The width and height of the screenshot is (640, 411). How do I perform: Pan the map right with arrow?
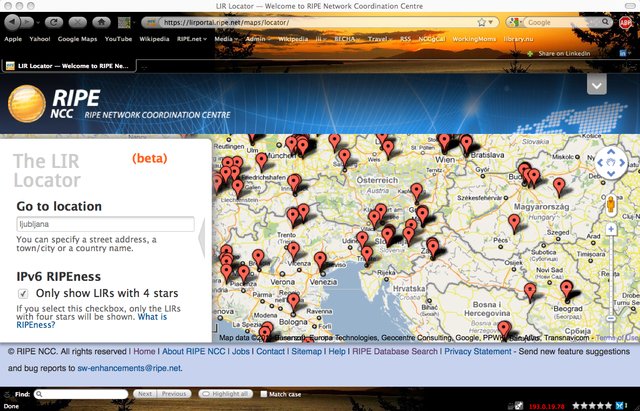click(x=622, y=163)
